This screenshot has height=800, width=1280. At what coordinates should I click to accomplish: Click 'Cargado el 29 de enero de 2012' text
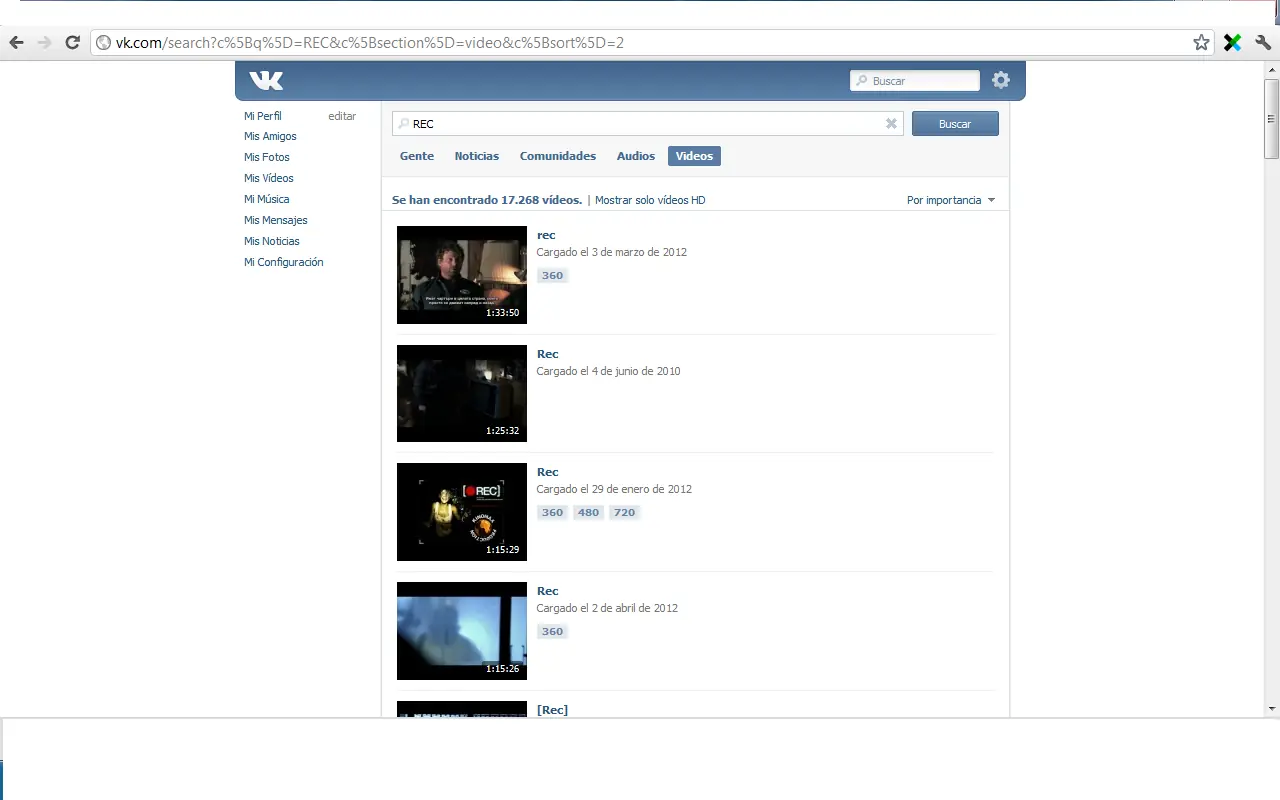click(x=614, y=489)
